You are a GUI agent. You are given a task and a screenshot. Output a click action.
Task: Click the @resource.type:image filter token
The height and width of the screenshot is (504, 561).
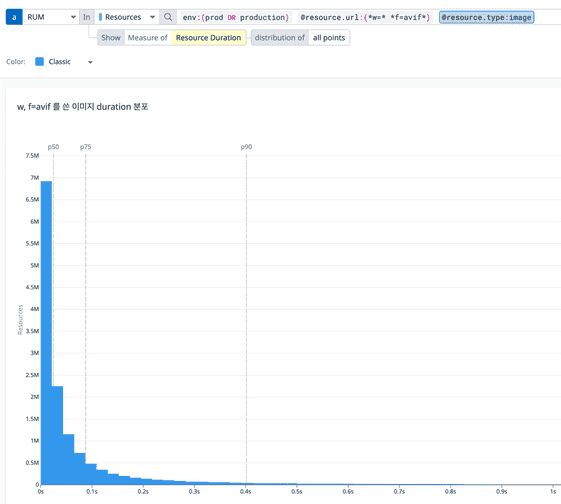point(486,17)
